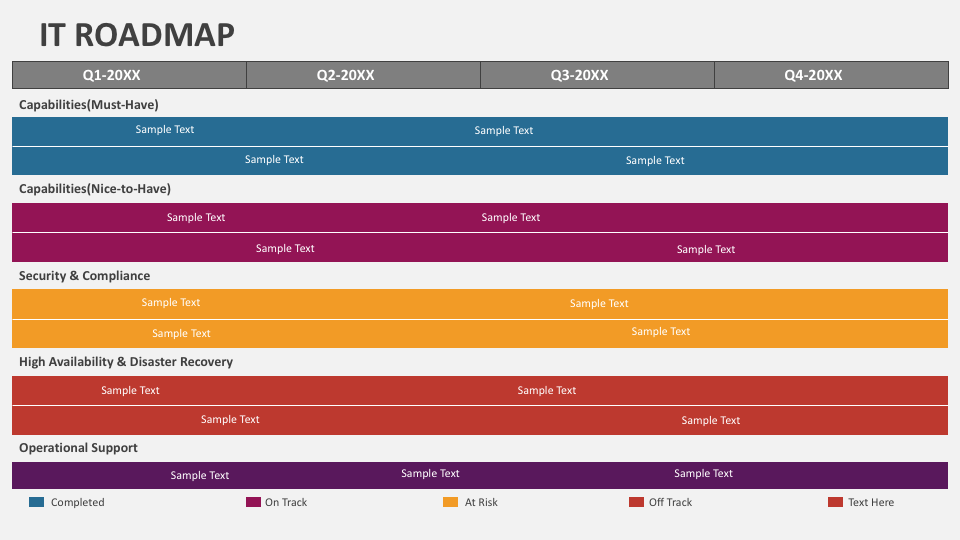Select Q2 Sample Text in lower magenta Nice-to-Have bar

(285, 249)
